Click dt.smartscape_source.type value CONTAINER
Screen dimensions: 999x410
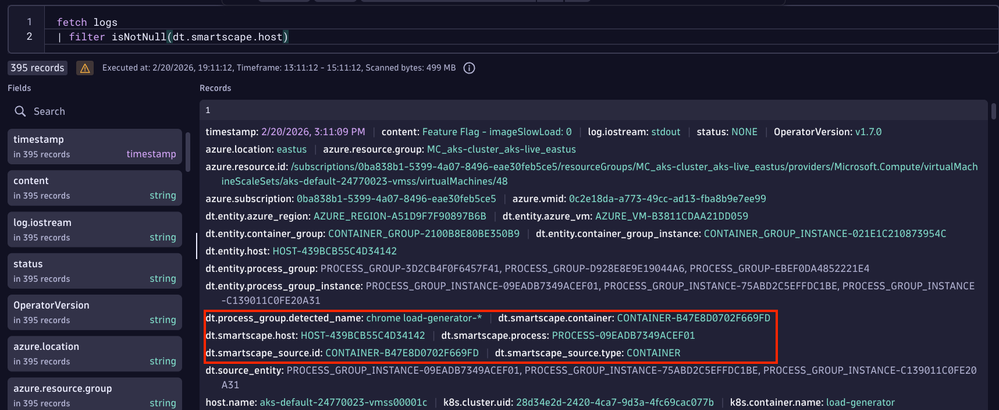(x=654, y=353)
